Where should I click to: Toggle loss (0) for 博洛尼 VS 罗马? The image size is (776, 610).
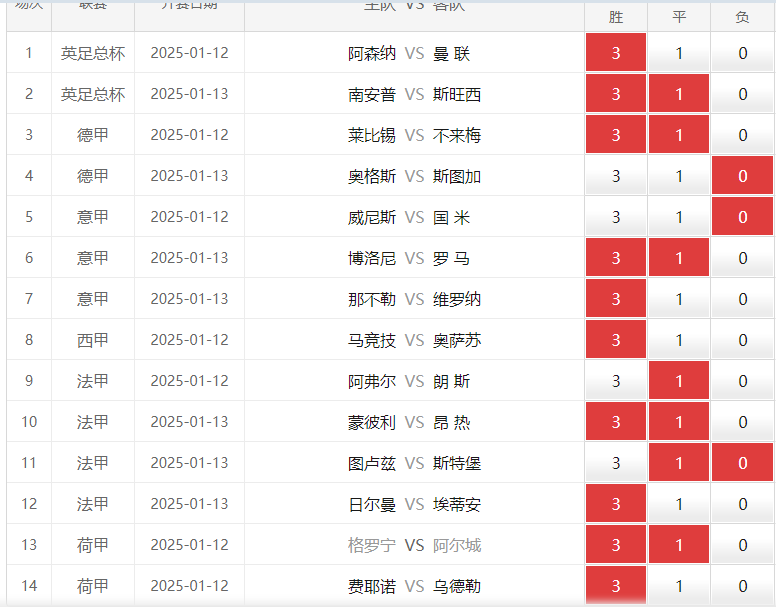[x=742, y=258]
